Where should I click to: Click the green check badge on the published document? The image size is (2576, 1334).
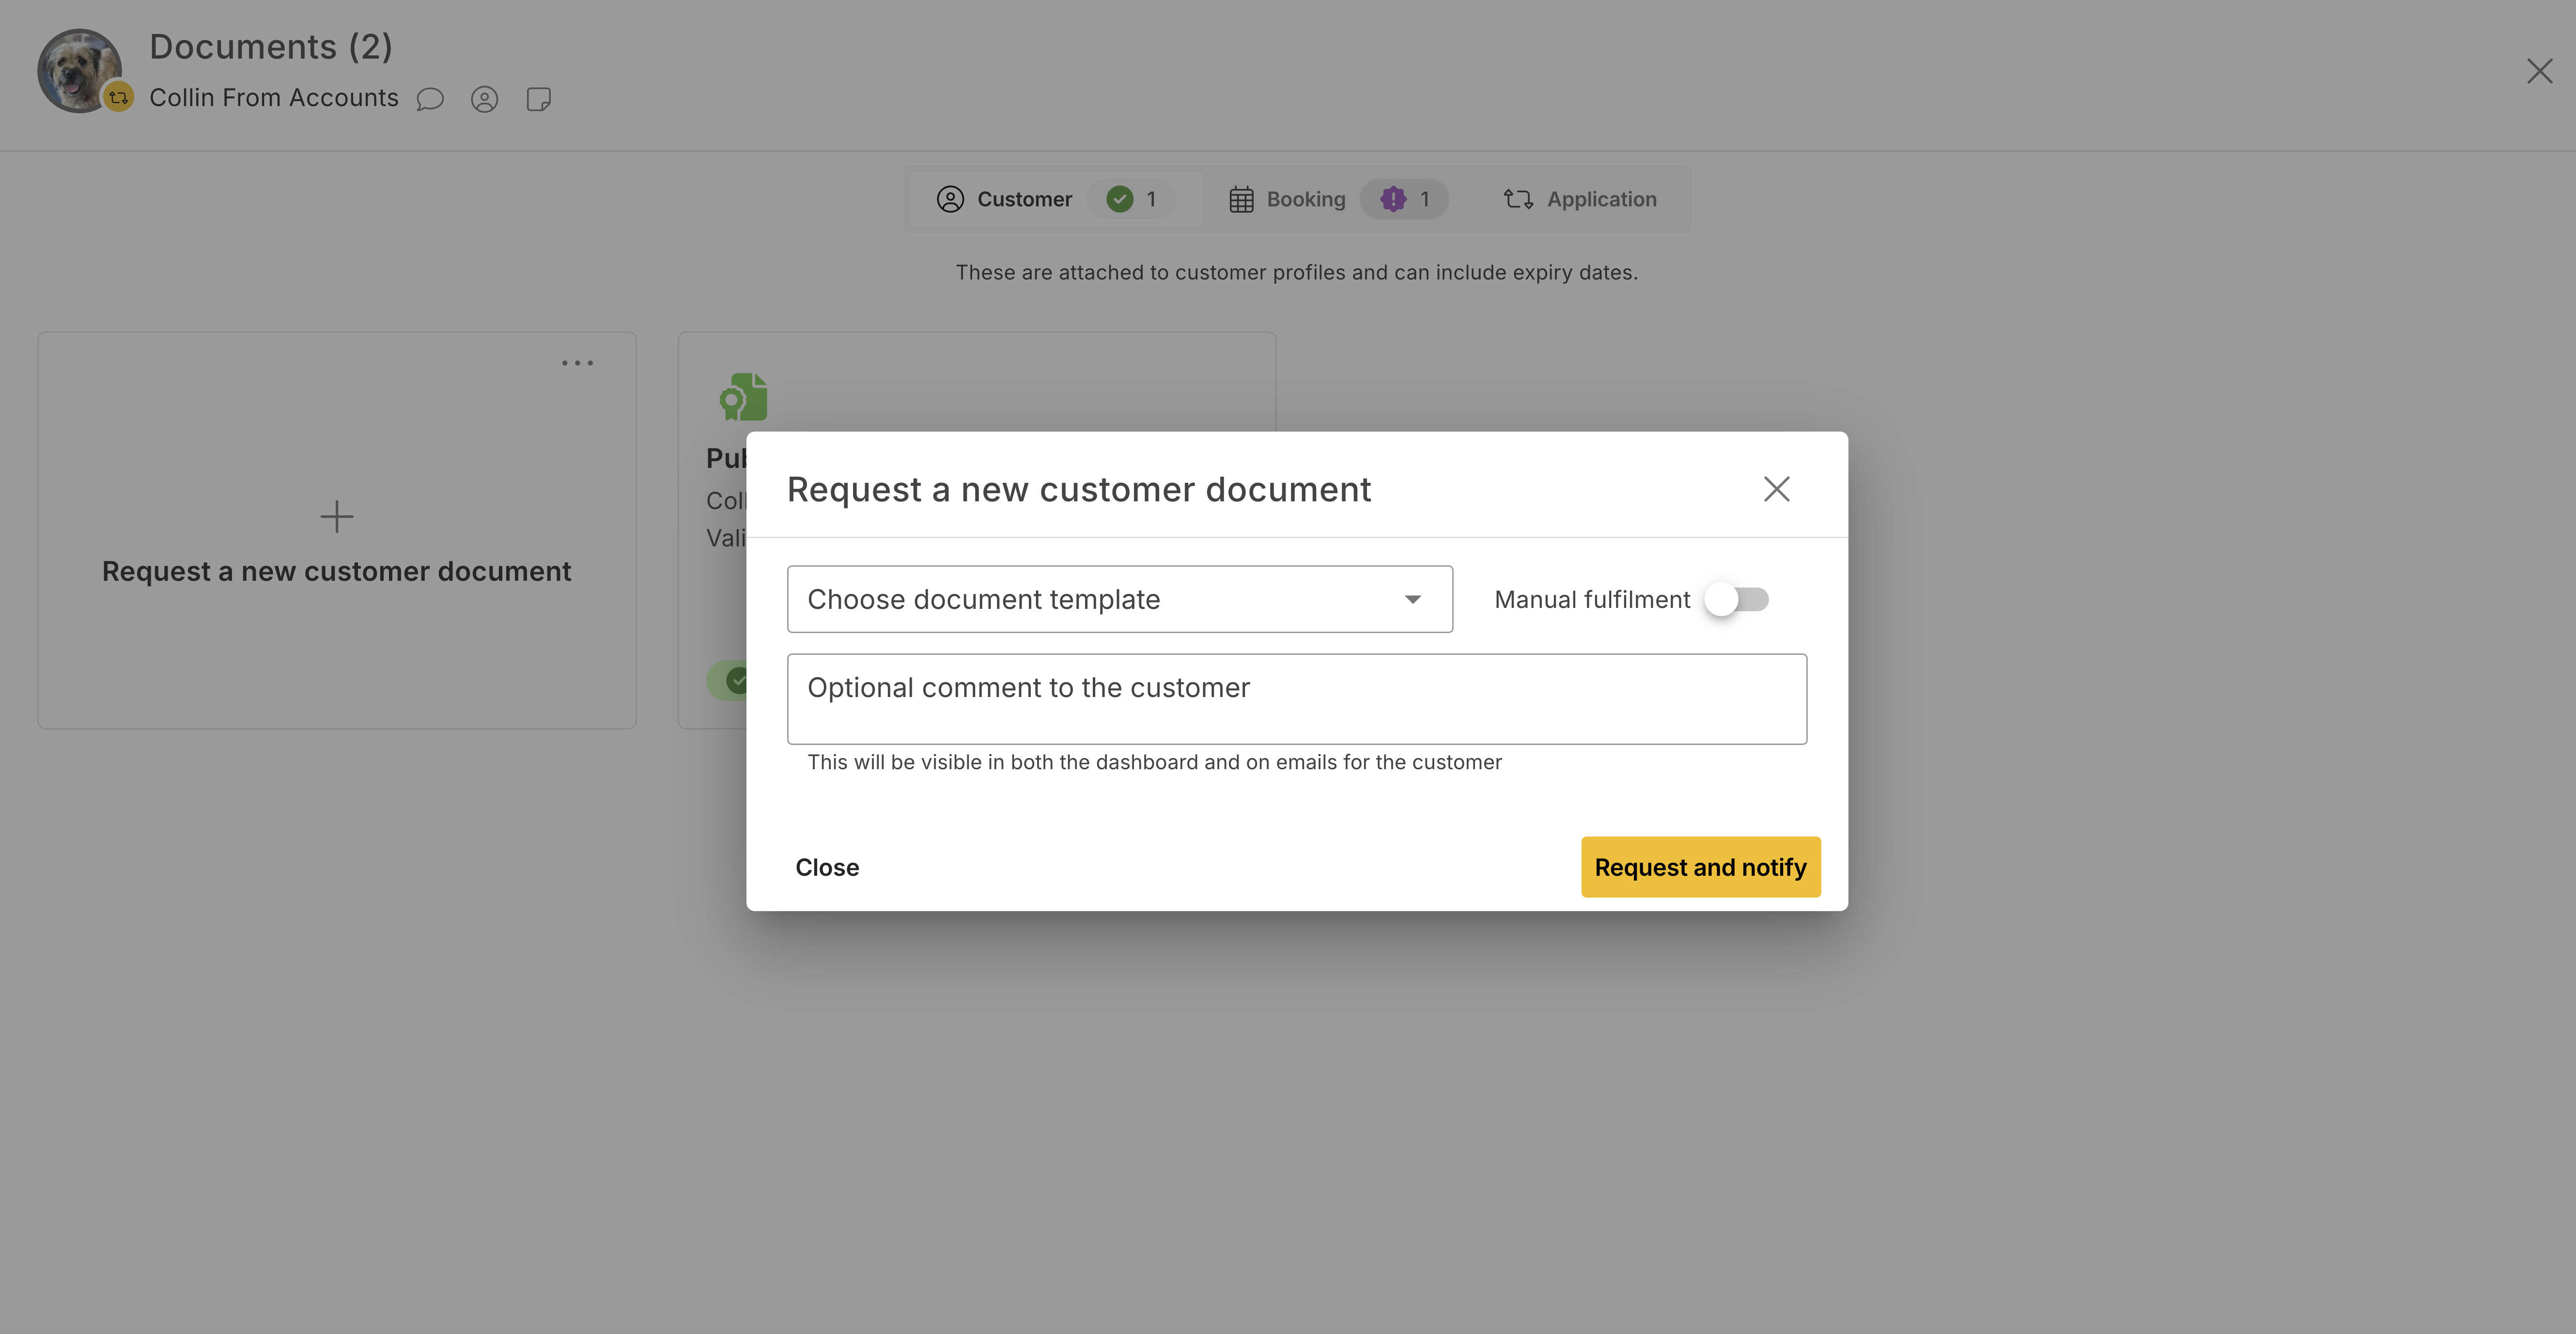737,680
